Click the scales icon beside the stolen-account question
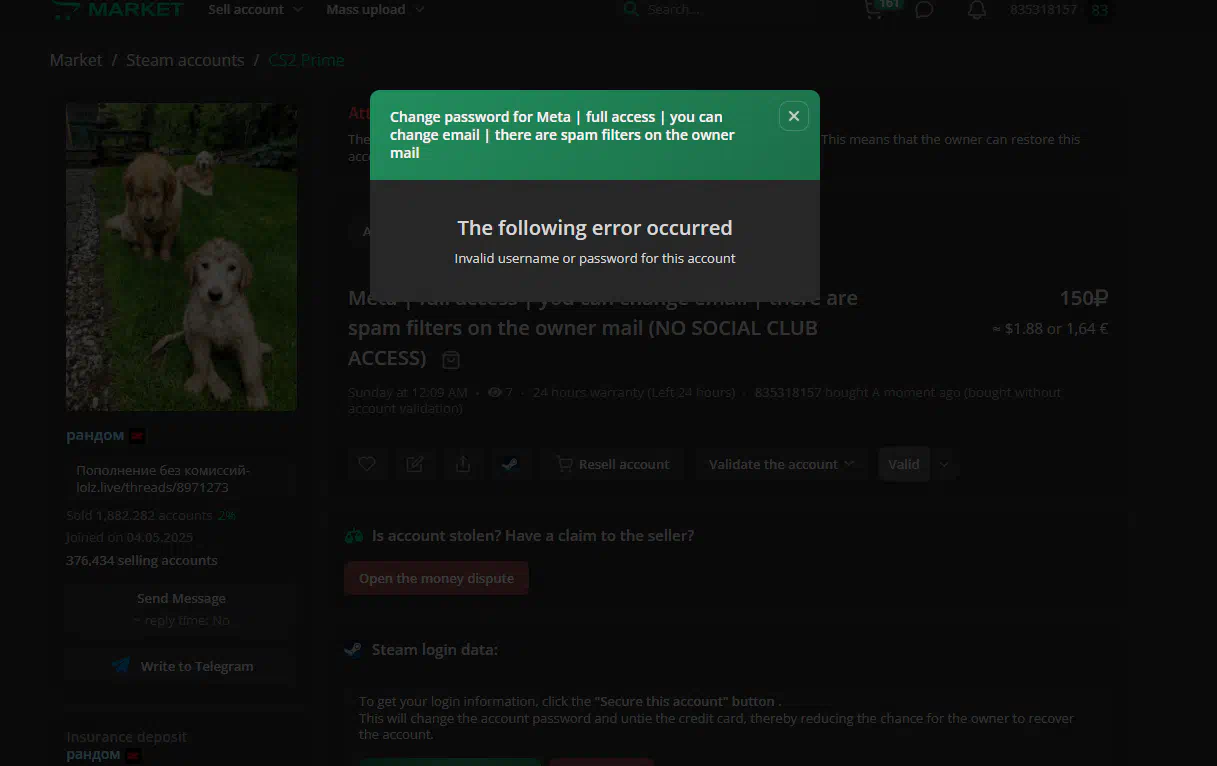1217x766 pixels. 353,536
